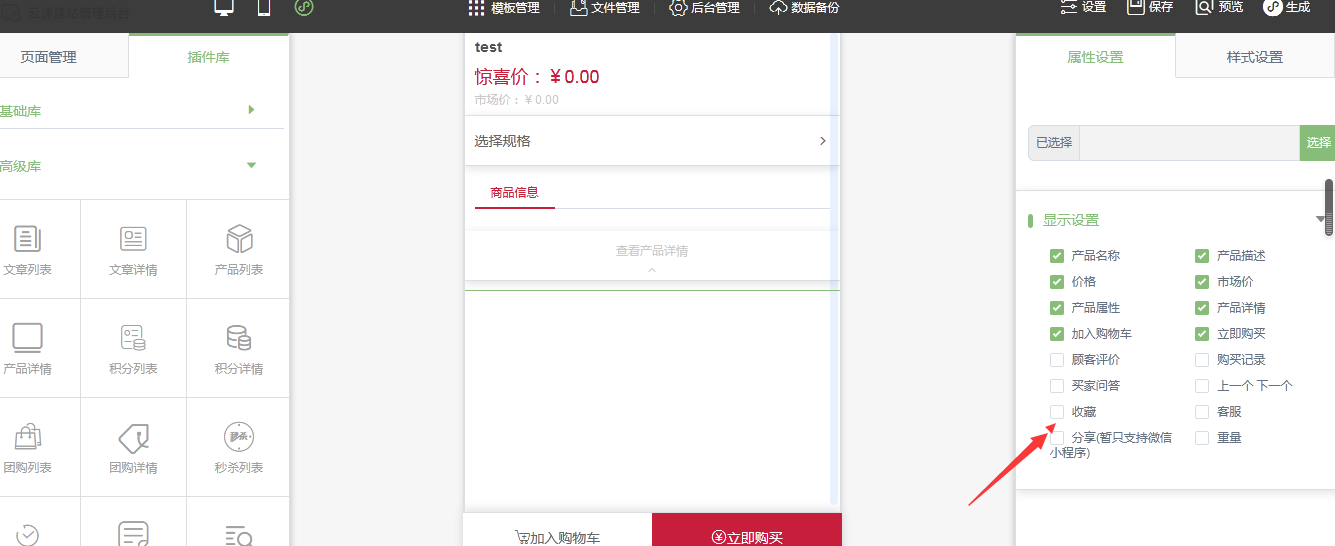Image resolution: width=1335 pixels, height=546 pixels.
Task: Switch to the 样式设置 tab
Action: coord(1254,57)
